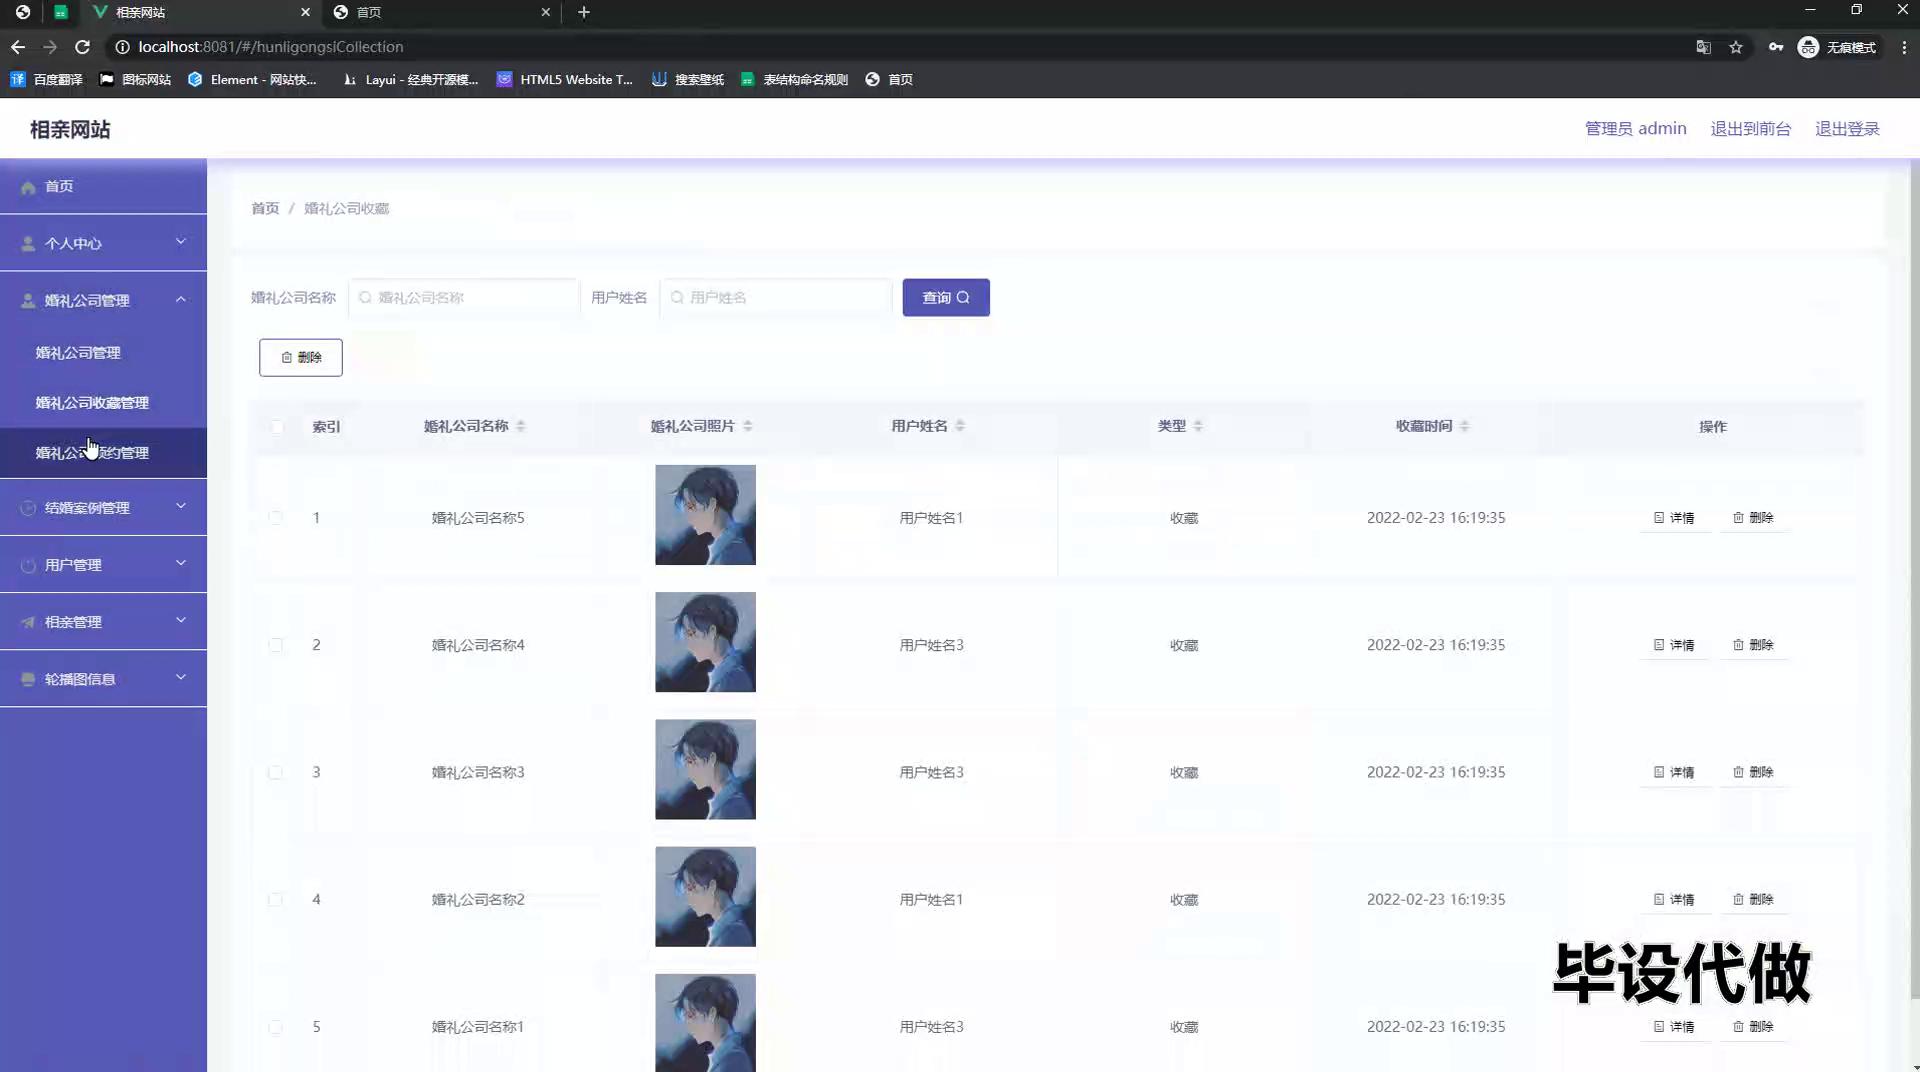Image resolution: width=1920 pixels, height=1072 pixels.
Task: Click the password key icon in toolbar
Action: [x=1775, y=47]
